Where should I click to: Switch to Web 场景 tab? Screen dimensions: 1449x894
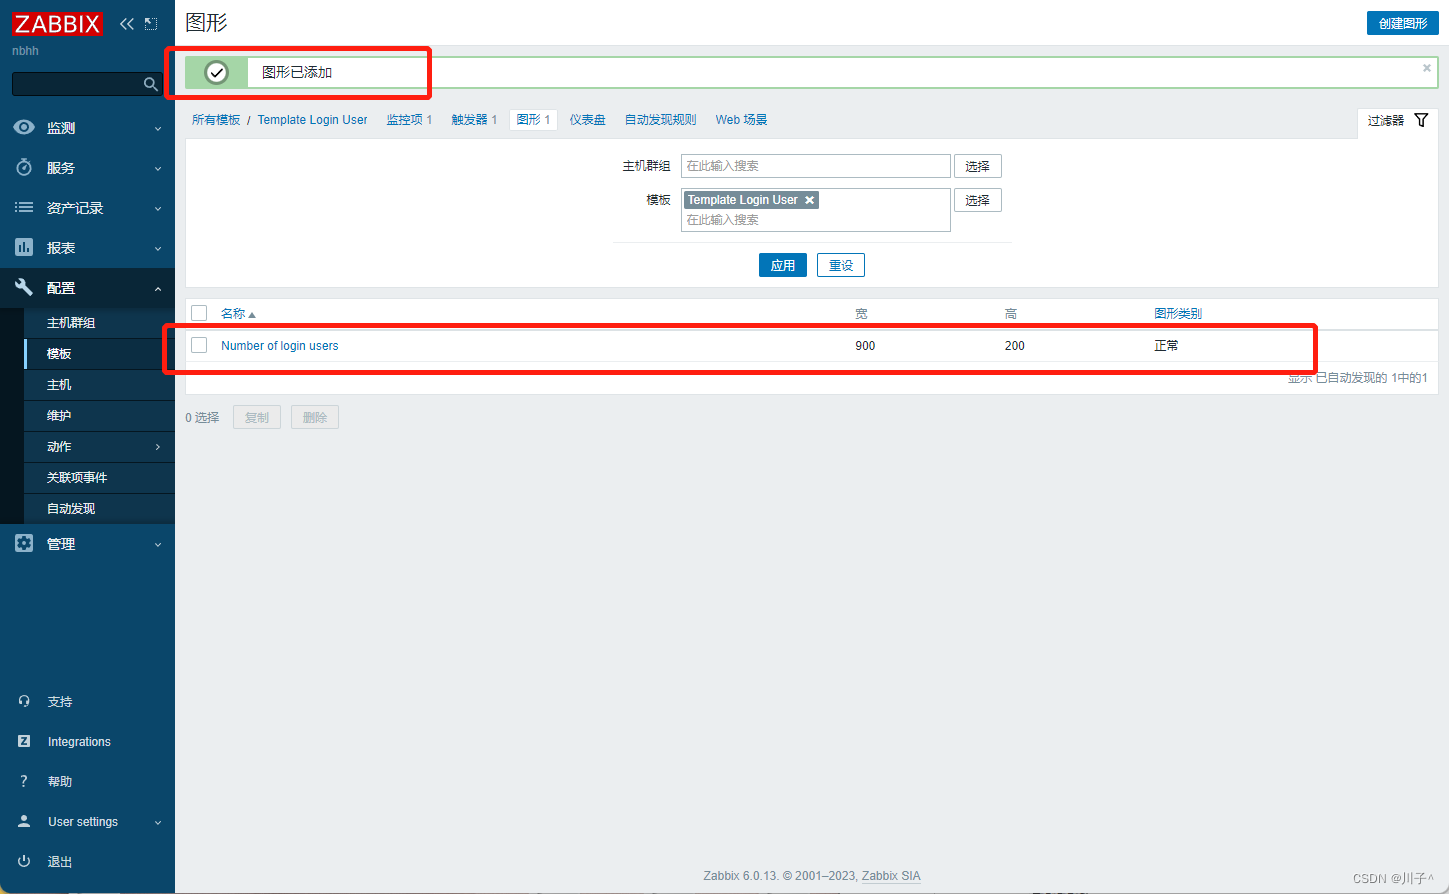pyautogui.click(x=741, y=119)
